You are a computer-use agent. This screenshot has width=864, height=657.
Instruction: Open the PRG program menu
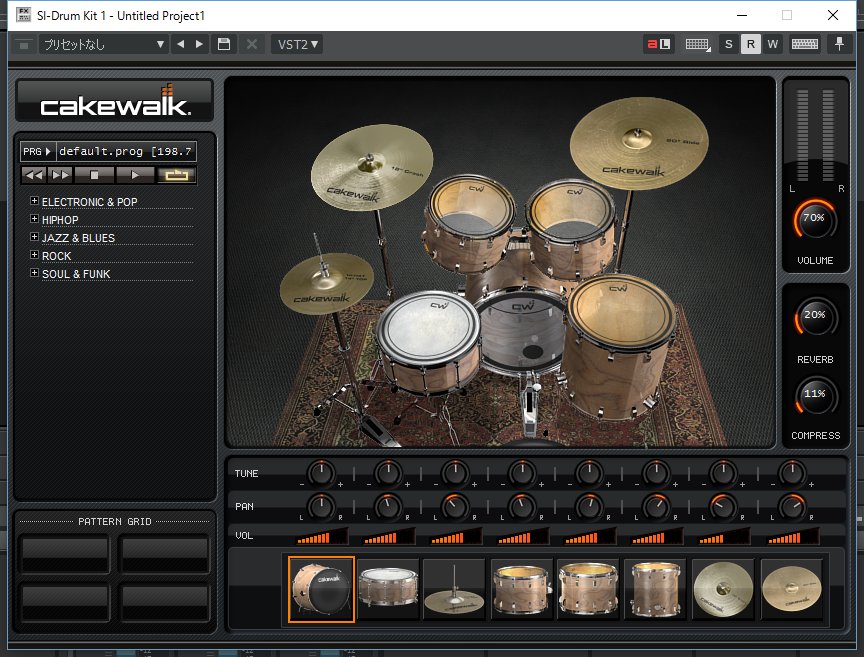coord(37,151)
